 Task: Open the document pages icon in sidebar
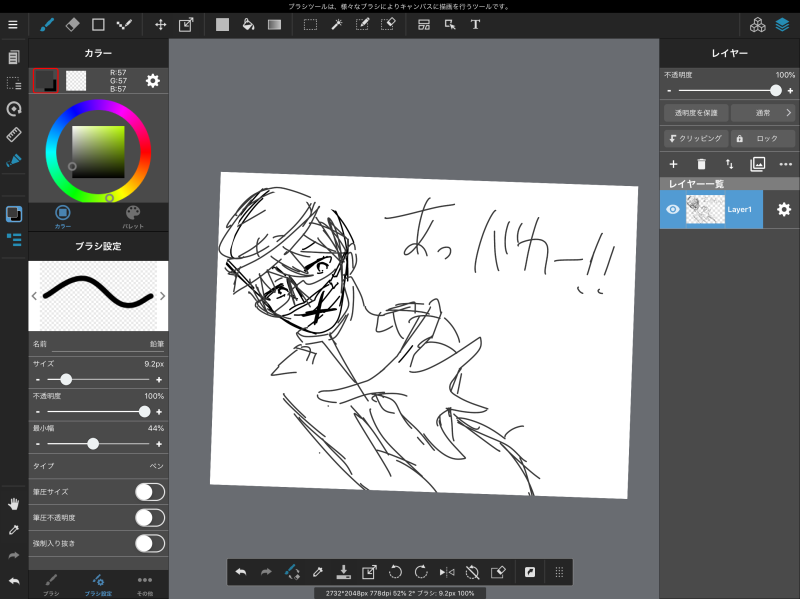14,57
